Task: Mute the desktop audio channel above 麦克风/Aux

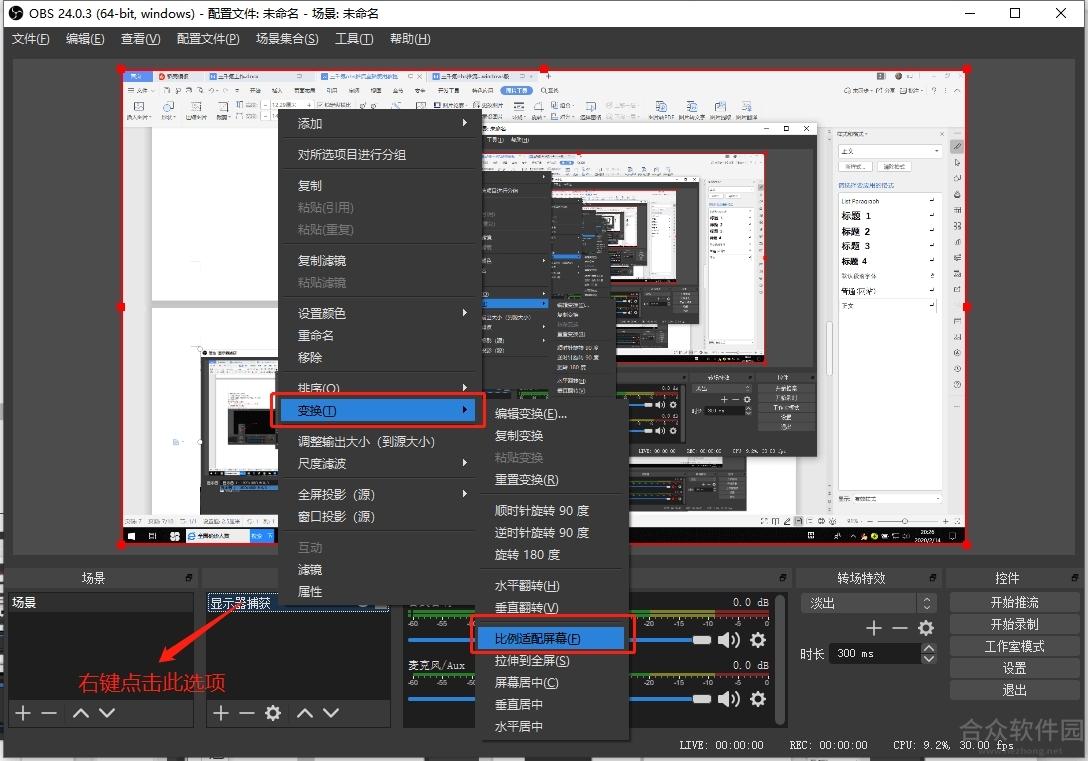Action: [728, 640]
